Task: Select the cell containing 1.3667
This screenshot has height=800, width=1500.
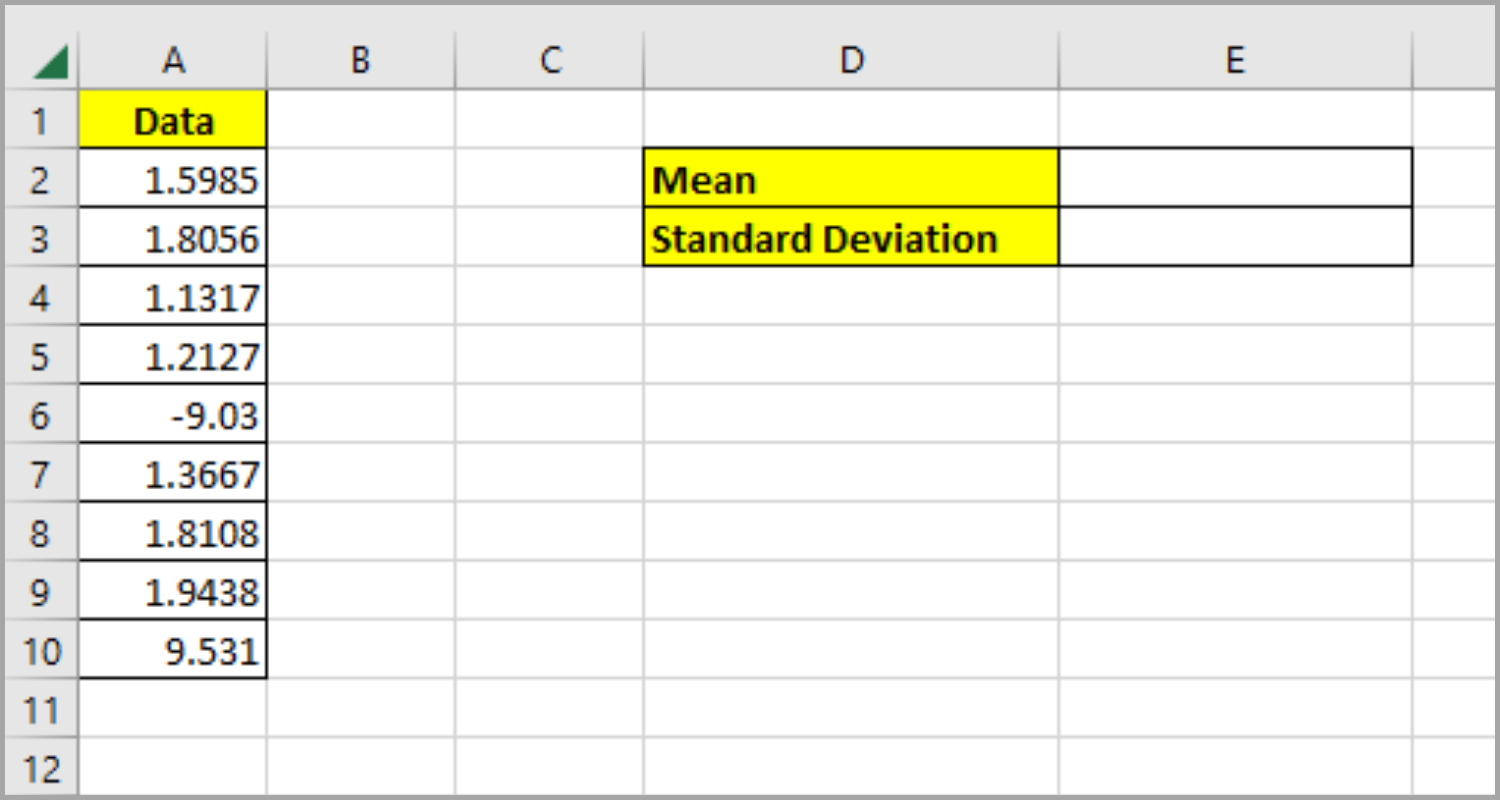Action: (x=172, y=473)
